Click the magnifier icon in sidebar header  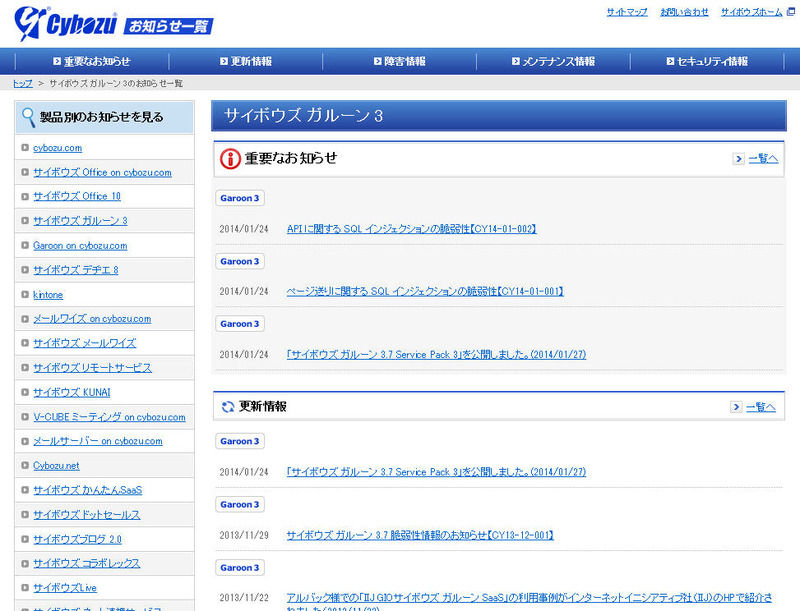coord(28,117)
